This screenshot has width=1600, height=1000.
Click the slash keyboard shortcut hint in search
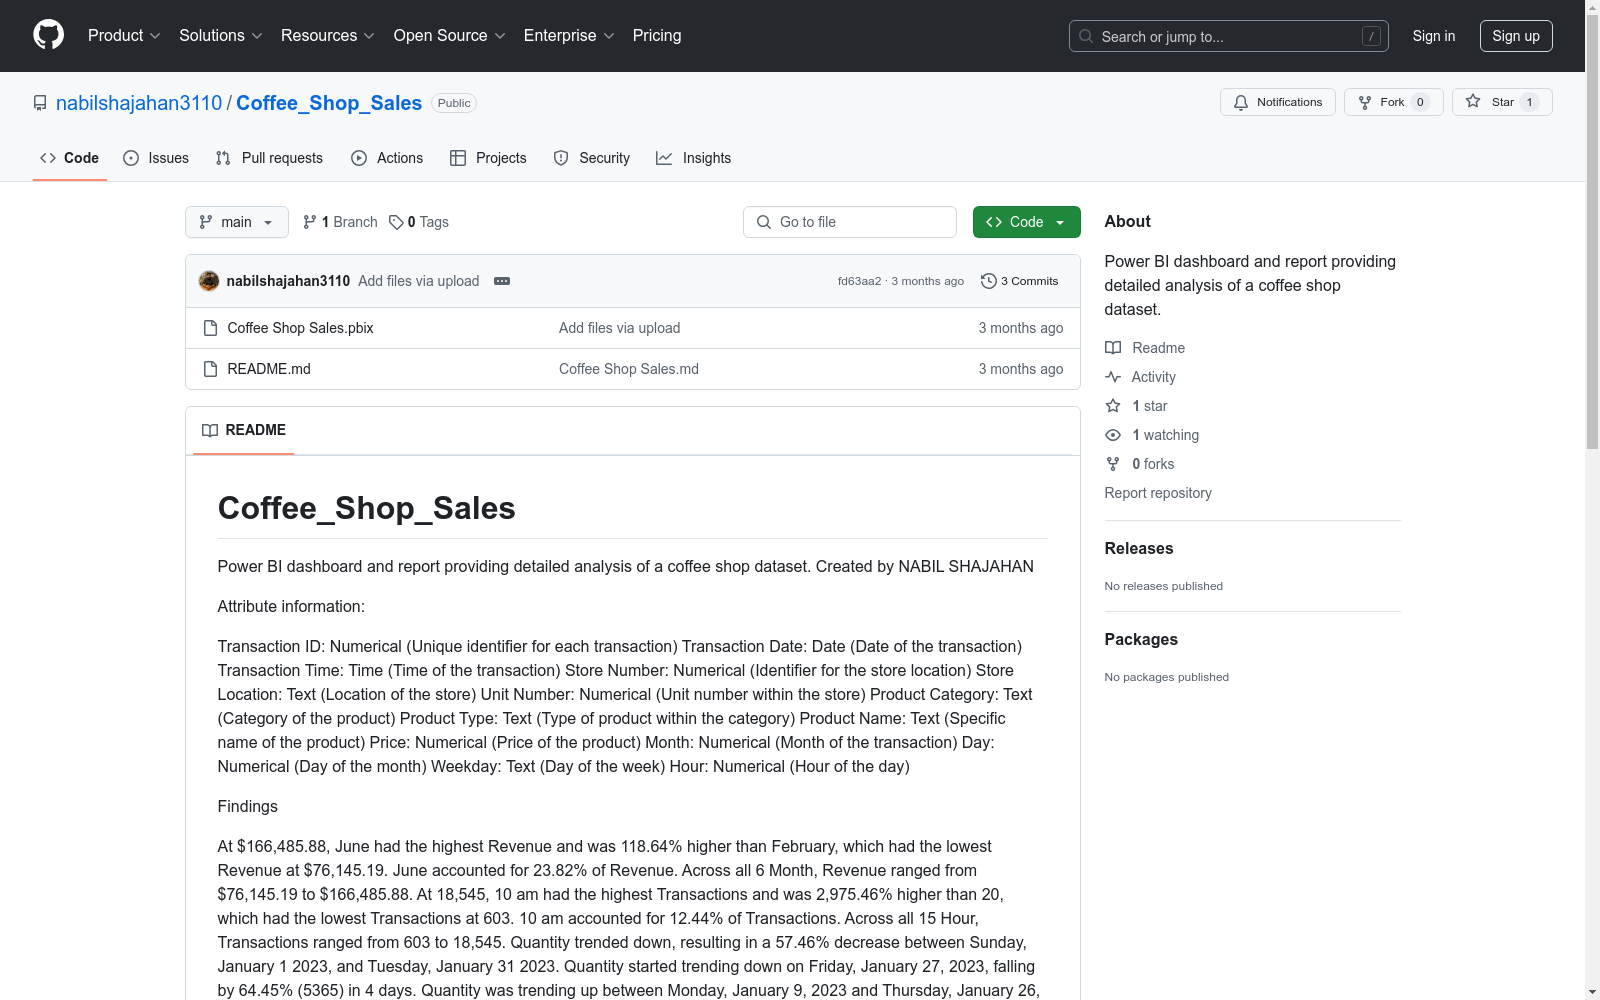coord(1371,36)
